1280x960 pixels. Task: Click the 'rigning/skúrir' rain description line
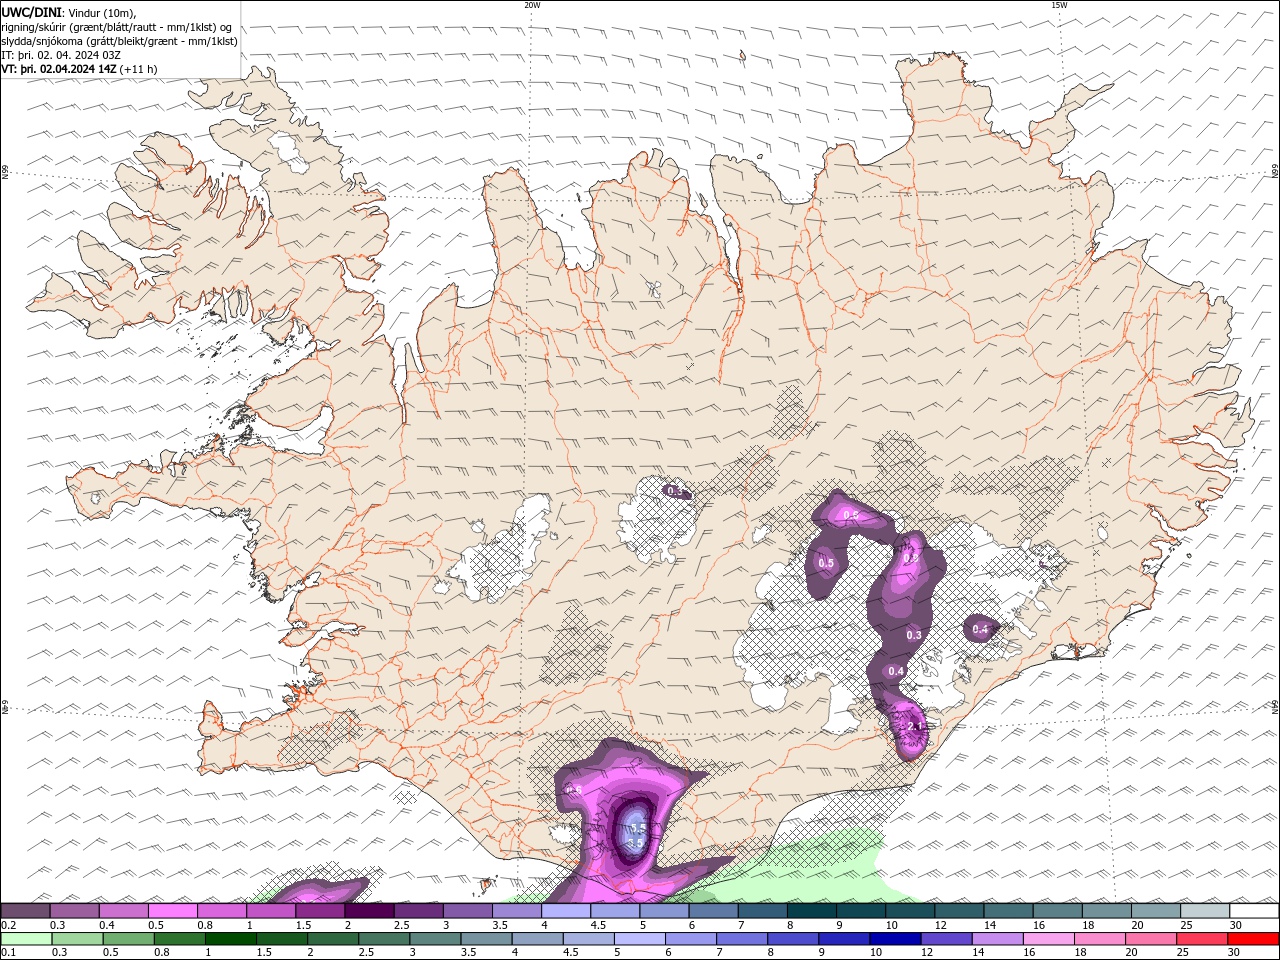(117, 27)
